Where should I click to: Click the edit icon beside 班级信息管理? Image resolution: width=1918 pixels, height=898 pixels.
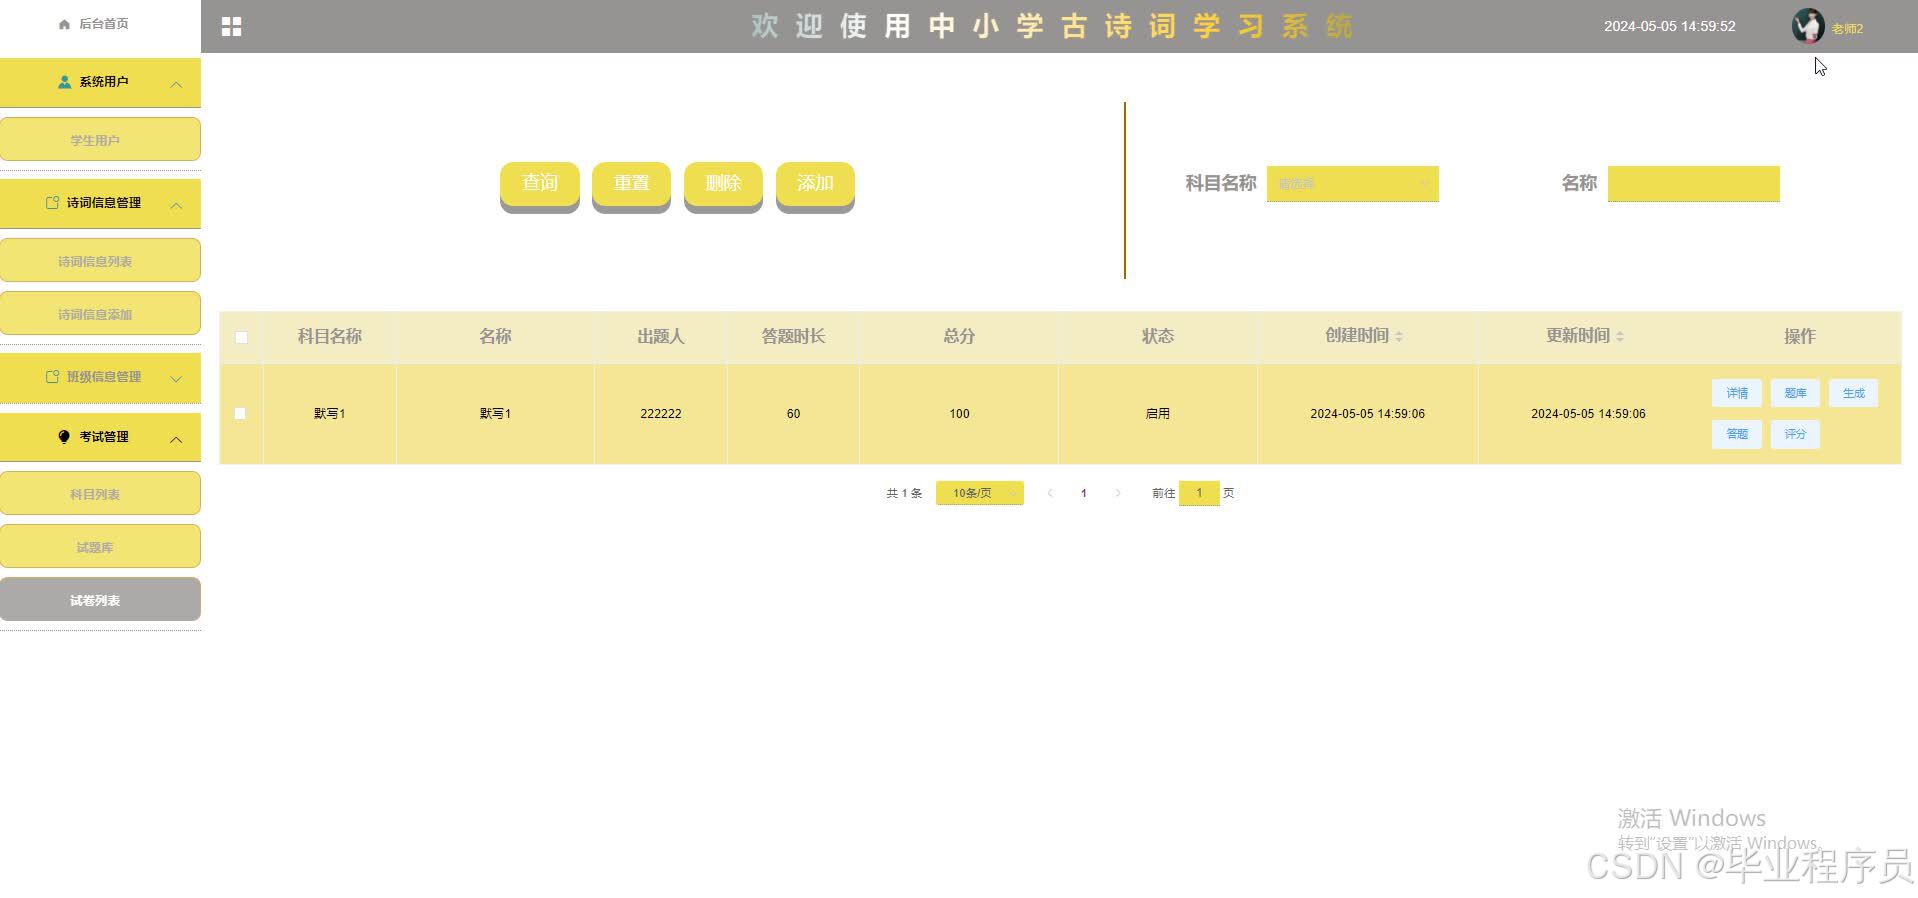pyautogui.click(x=53, y=377)
